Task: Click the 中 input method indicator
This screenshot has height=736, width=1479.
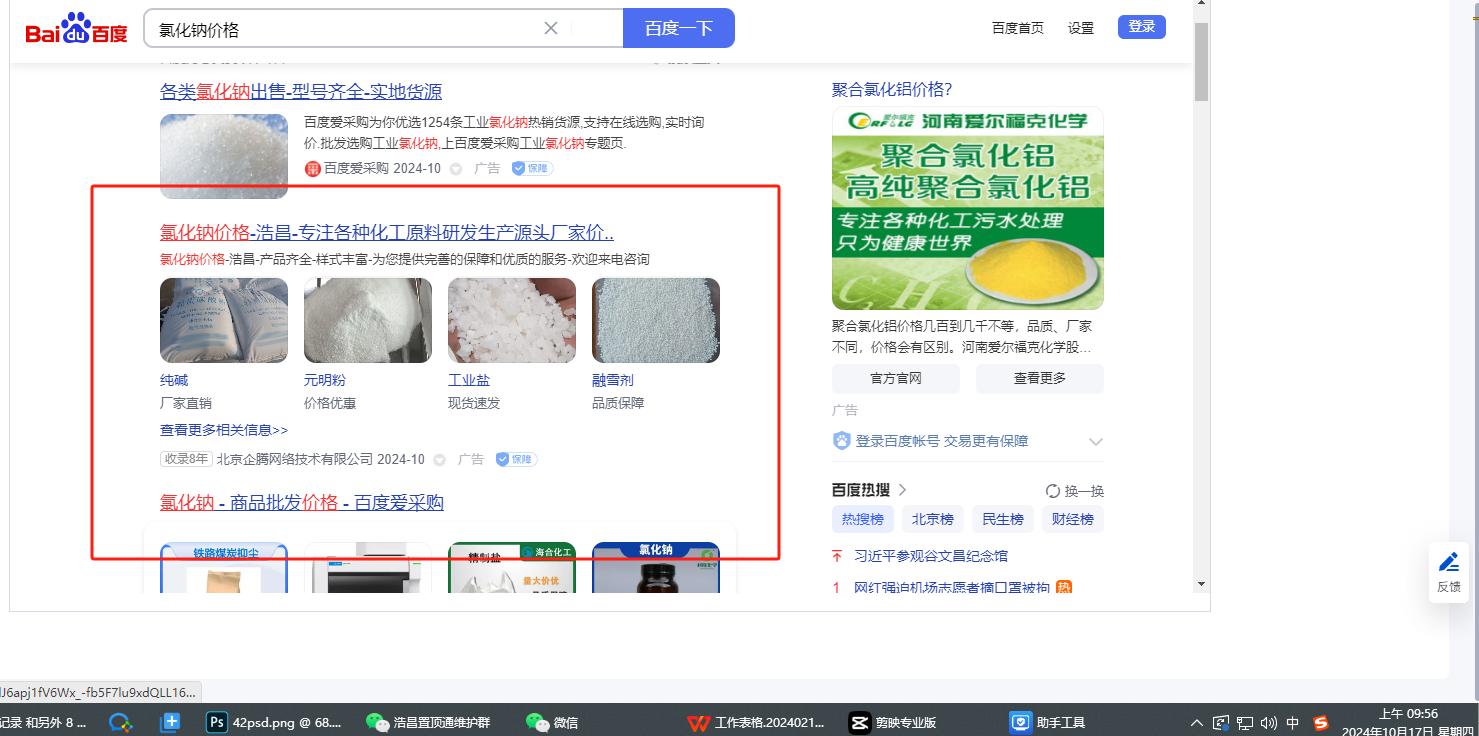Action: click(x=1293, y=722)
